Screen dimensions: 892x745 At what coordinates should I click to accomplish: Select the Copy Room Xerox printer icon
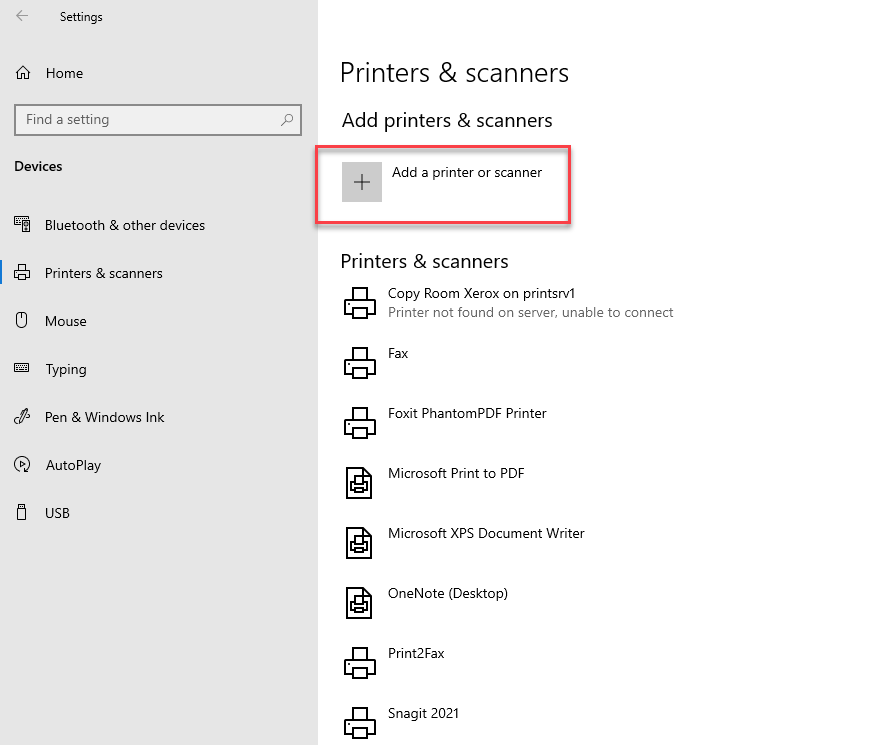[360, 302]
